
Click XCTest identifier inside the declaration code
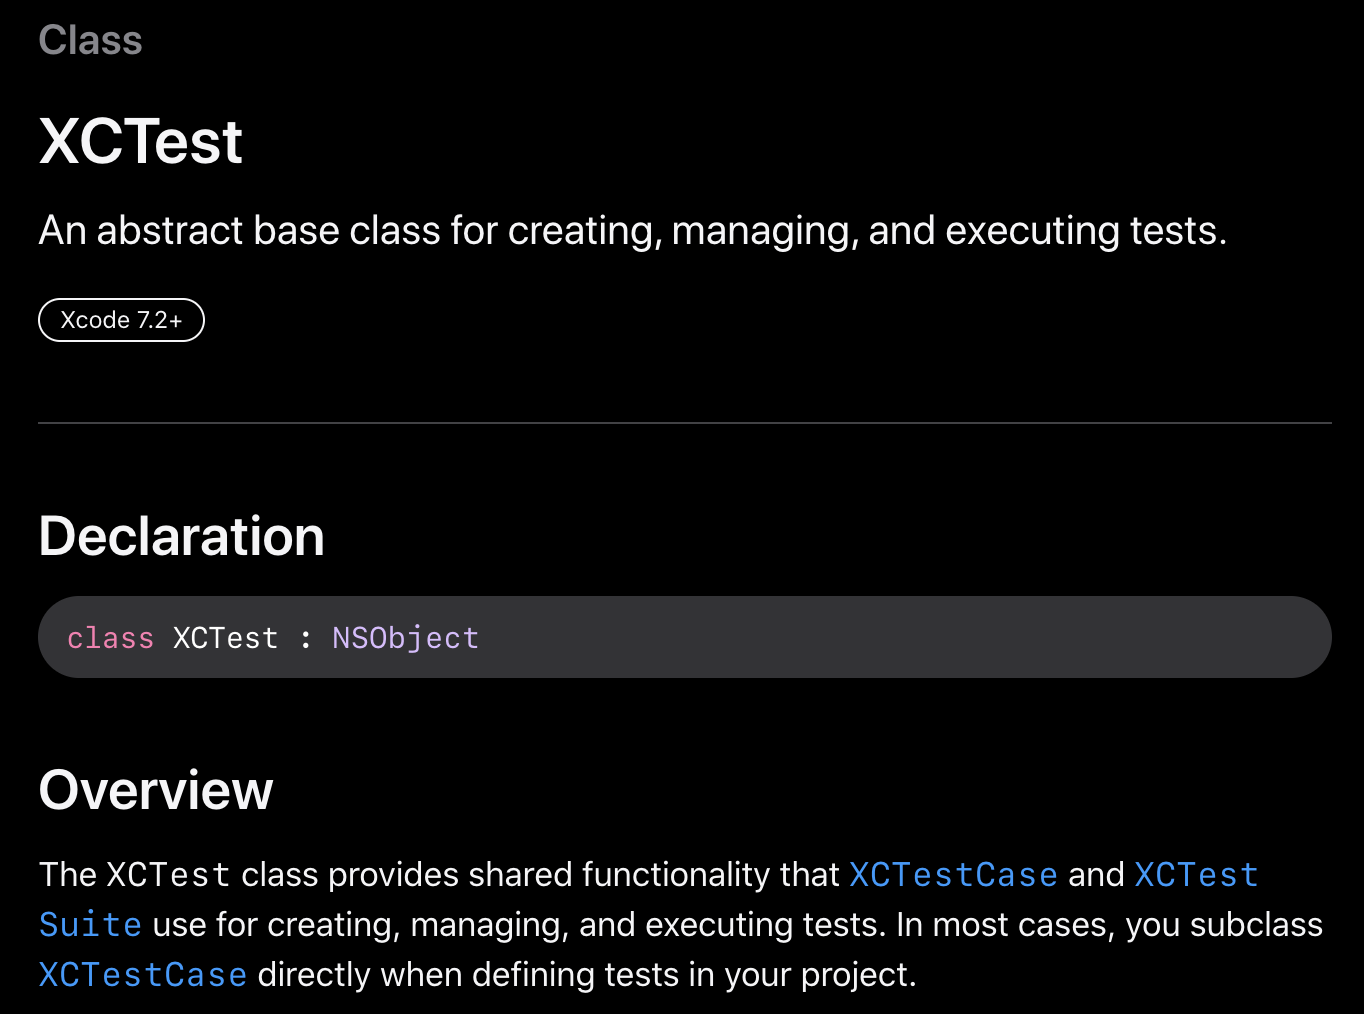click(x=225, y=638)
